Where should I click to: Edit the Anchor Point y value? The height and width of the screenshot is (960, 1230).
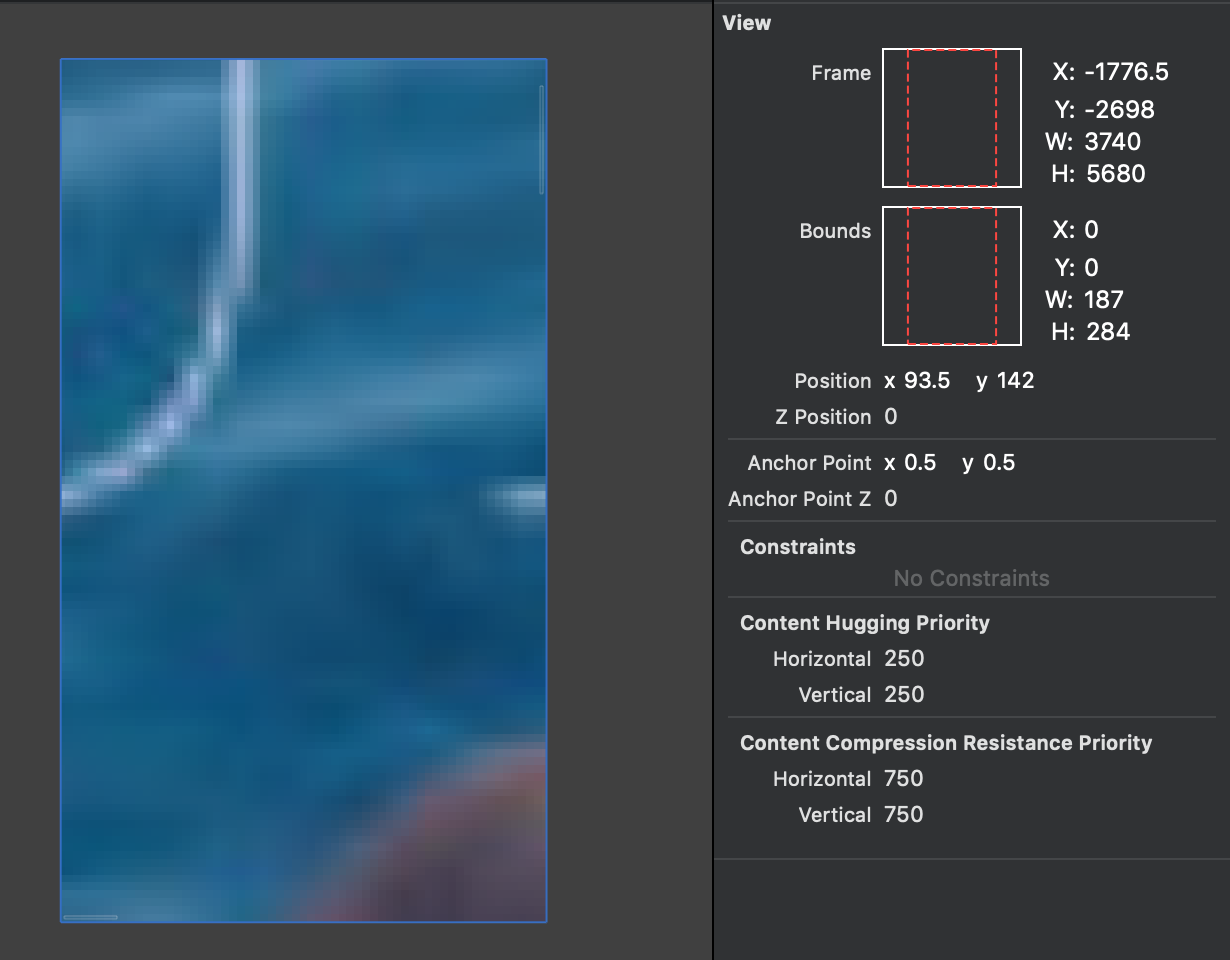click(x=1001, y=462)
